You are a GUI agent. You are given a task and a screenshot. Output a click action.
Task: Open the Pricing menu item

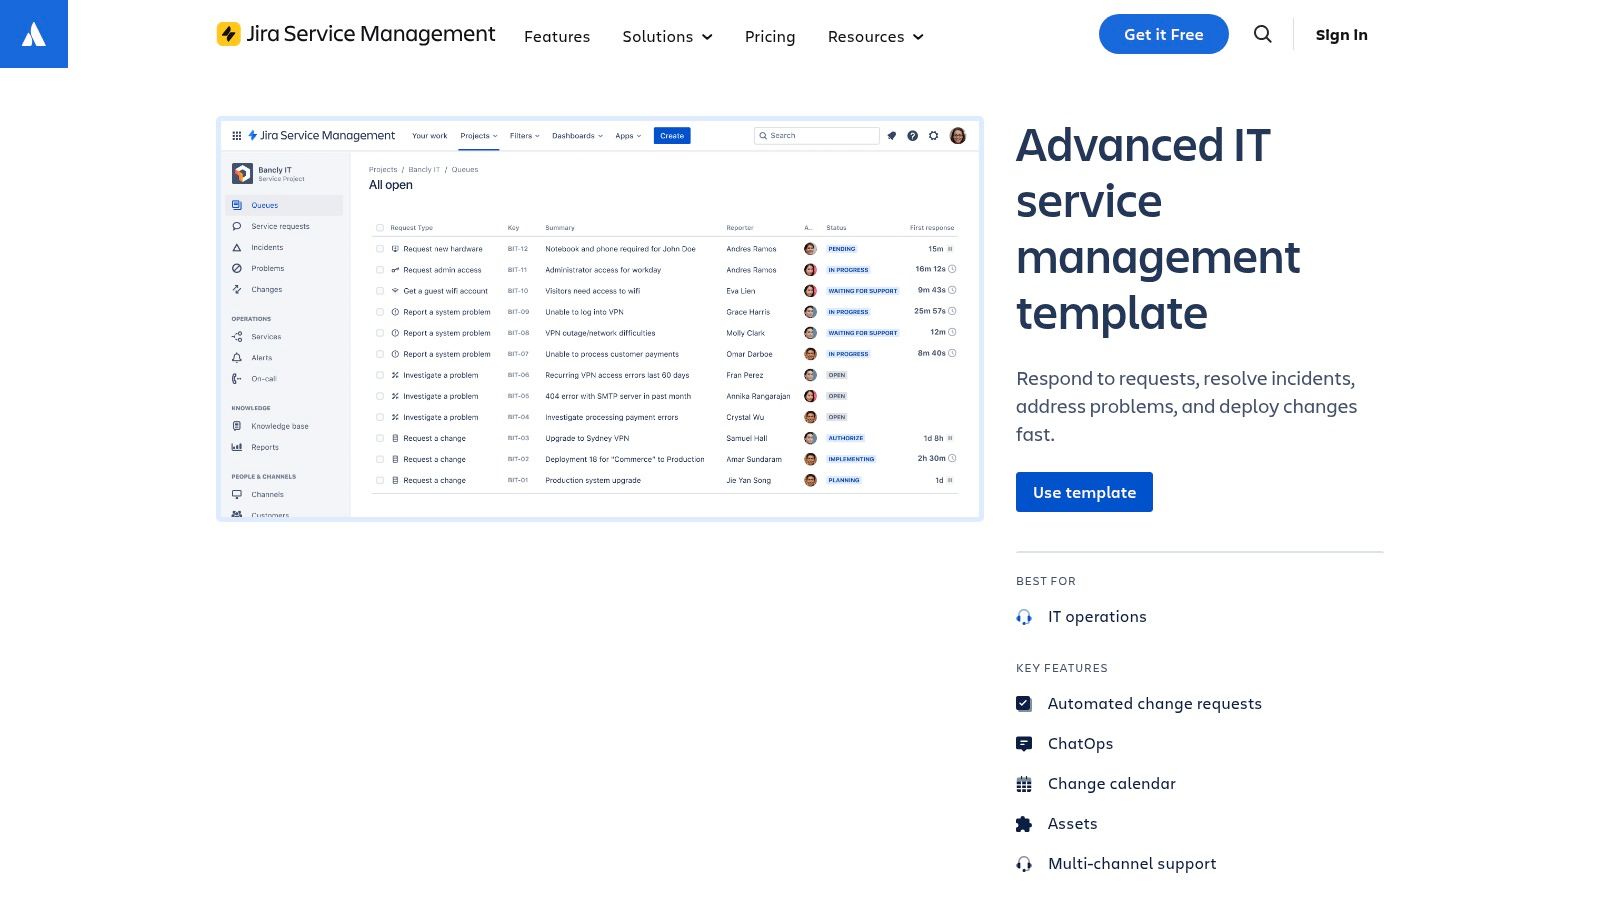(770, 36)
